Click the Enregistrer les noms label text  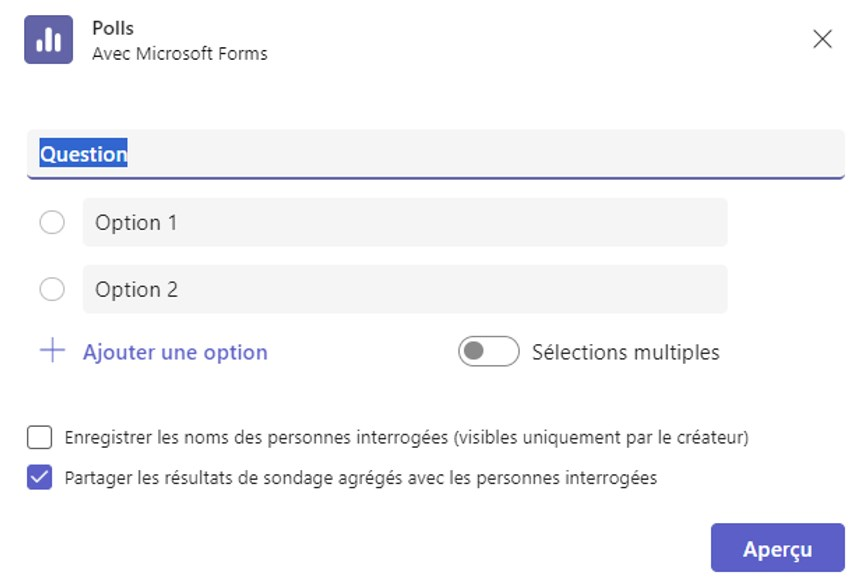tap(406, 437)
